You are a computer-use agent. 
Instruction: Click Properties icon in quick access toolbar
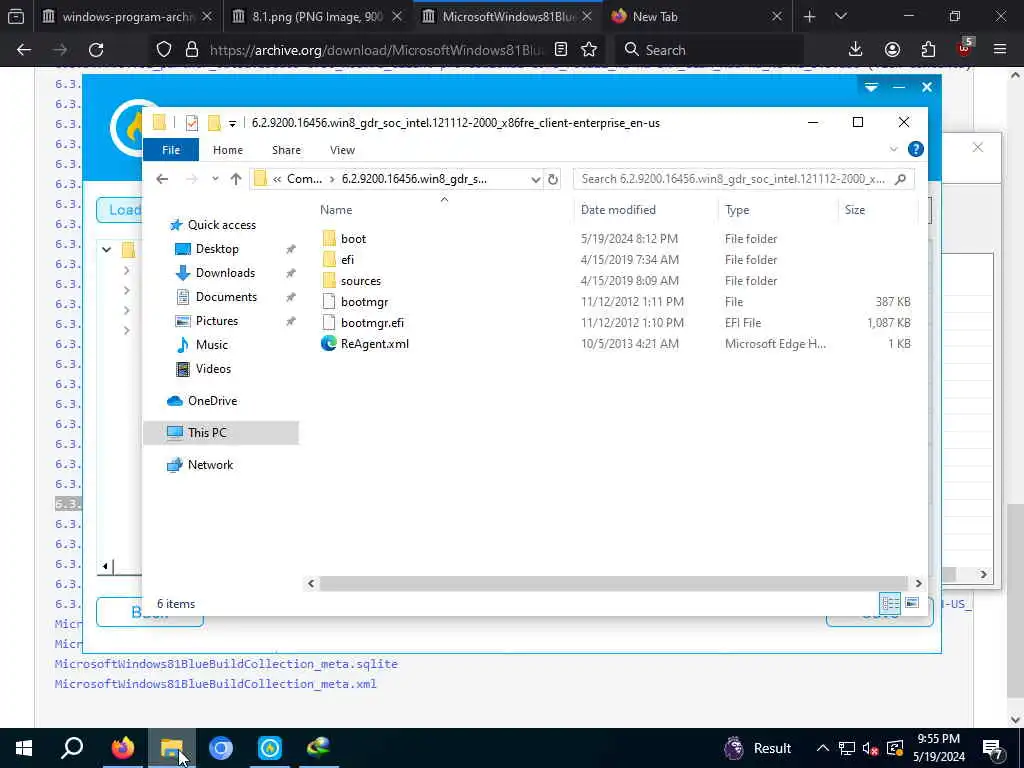click(191, 123)
